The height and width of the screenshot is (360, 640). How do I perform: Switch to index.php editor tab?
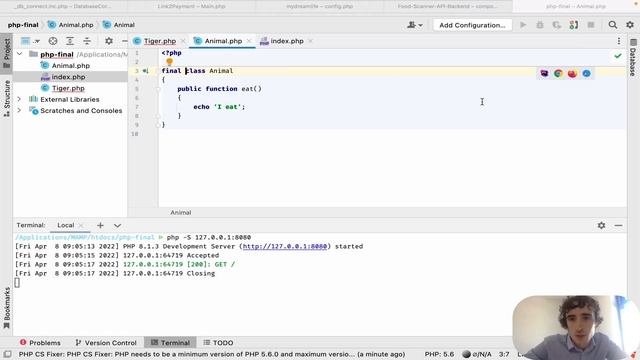[x=287, y=41]
